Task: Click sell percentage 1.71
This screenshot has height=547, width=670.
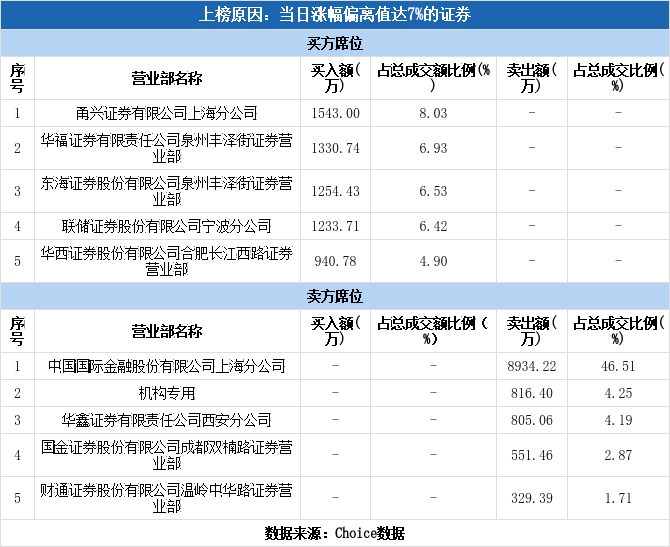Action: [618, 498]
